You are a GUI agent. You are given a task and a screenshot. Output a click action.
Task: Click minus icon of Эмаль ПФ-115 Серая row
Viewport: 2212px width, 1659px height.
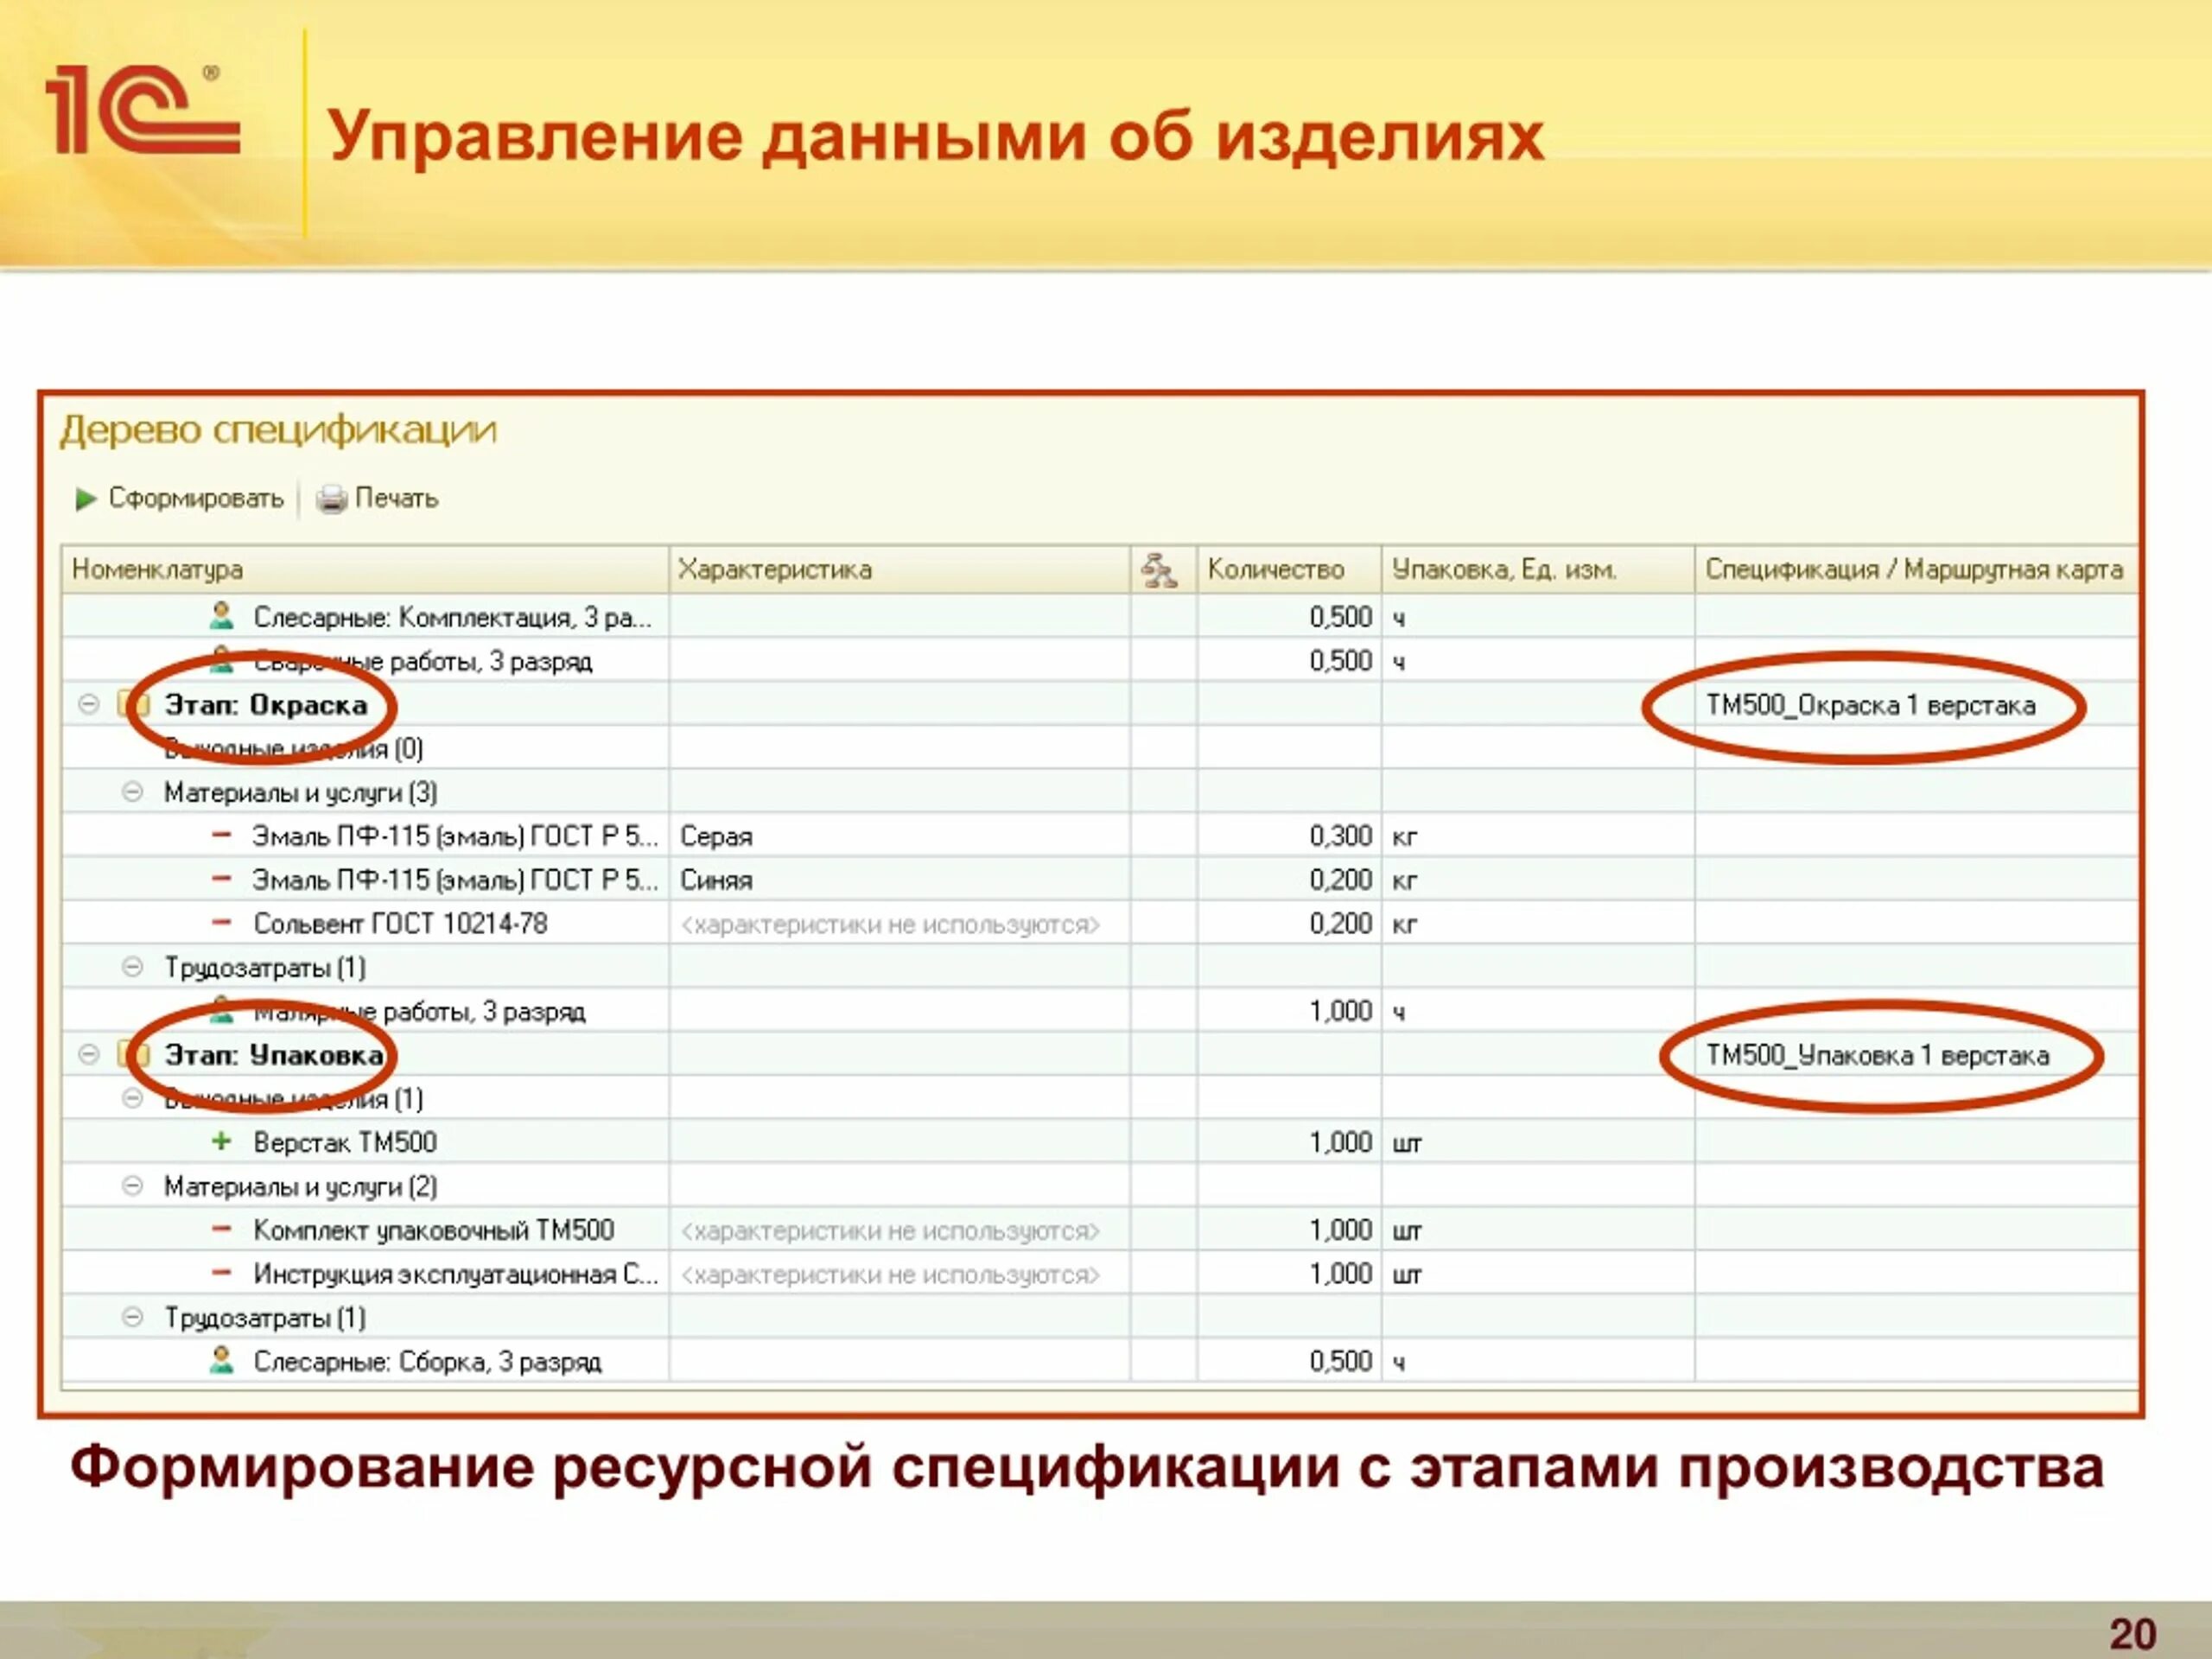(x=222, y=835)
